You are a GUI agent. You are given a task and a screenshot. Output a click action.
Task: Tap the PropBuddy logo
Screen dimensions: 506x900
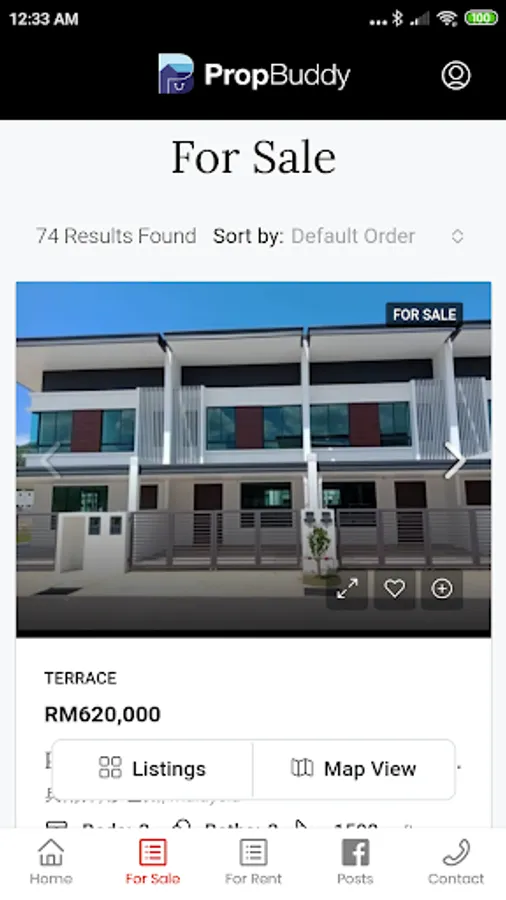click(x=254, y=74)
